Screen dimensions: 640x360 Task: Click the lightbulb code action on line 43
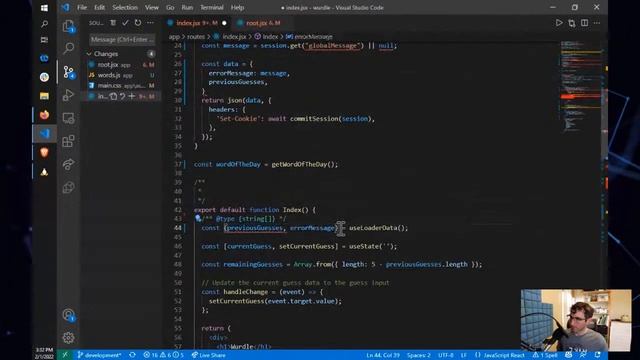pyautogui.click(x=198, y=218)
